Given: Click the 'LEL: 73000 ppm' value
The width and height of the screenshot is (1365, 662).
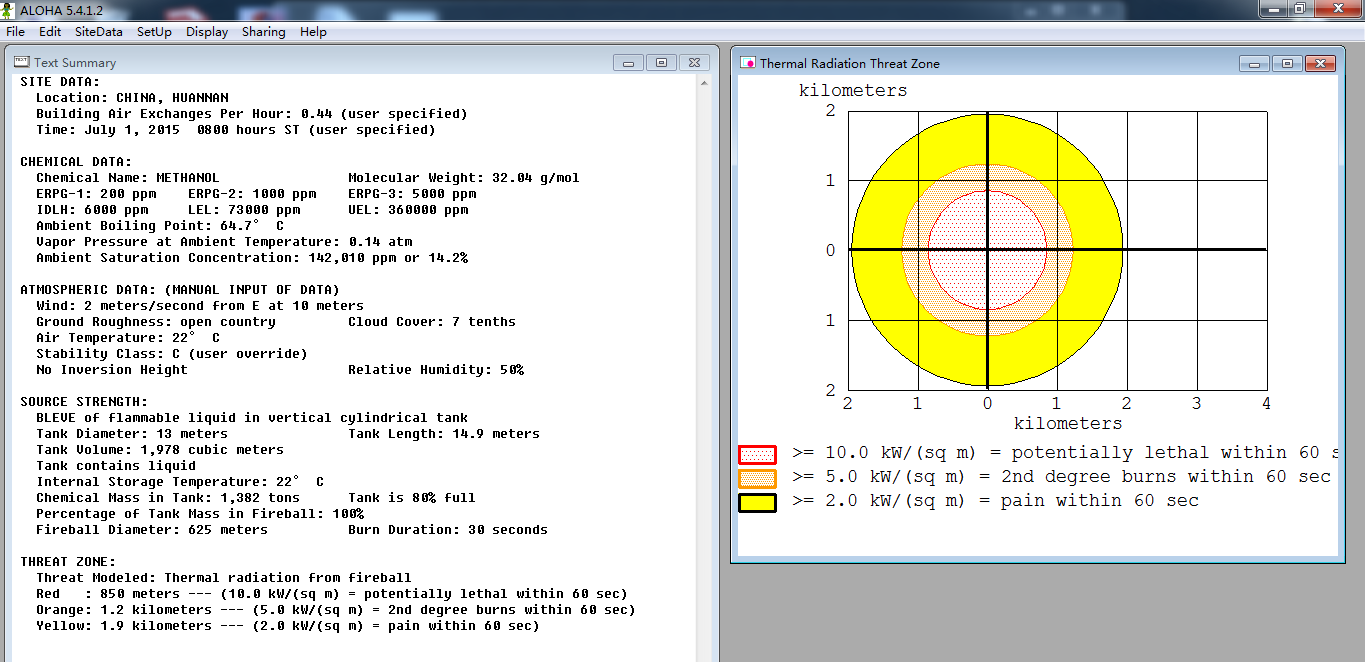Looking at the screenshot, I should tap(244, 210).
